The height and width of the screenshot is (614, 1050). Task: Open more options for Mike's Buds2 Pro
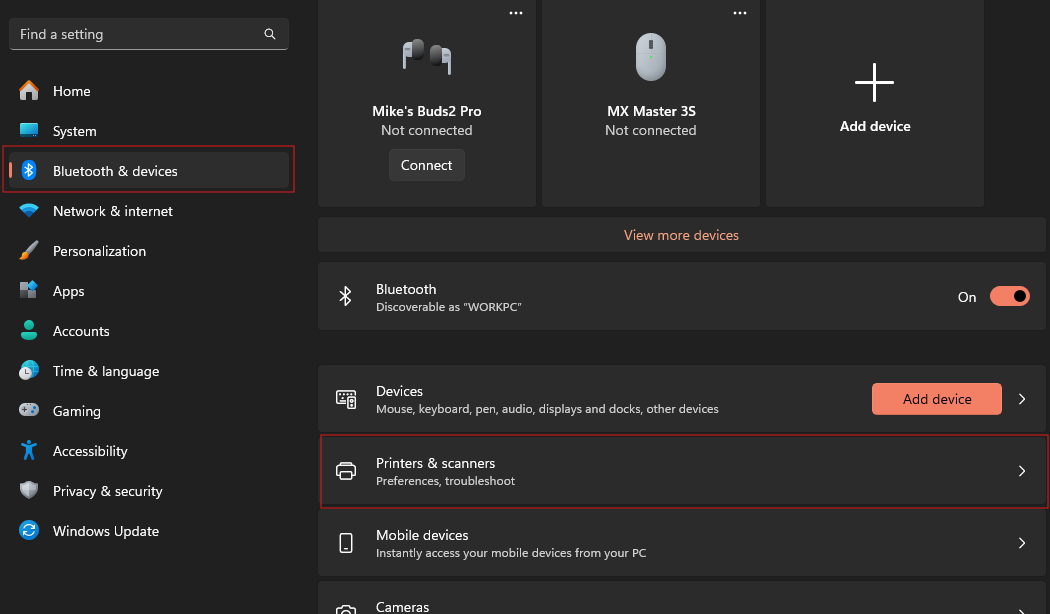pos(516,13)
